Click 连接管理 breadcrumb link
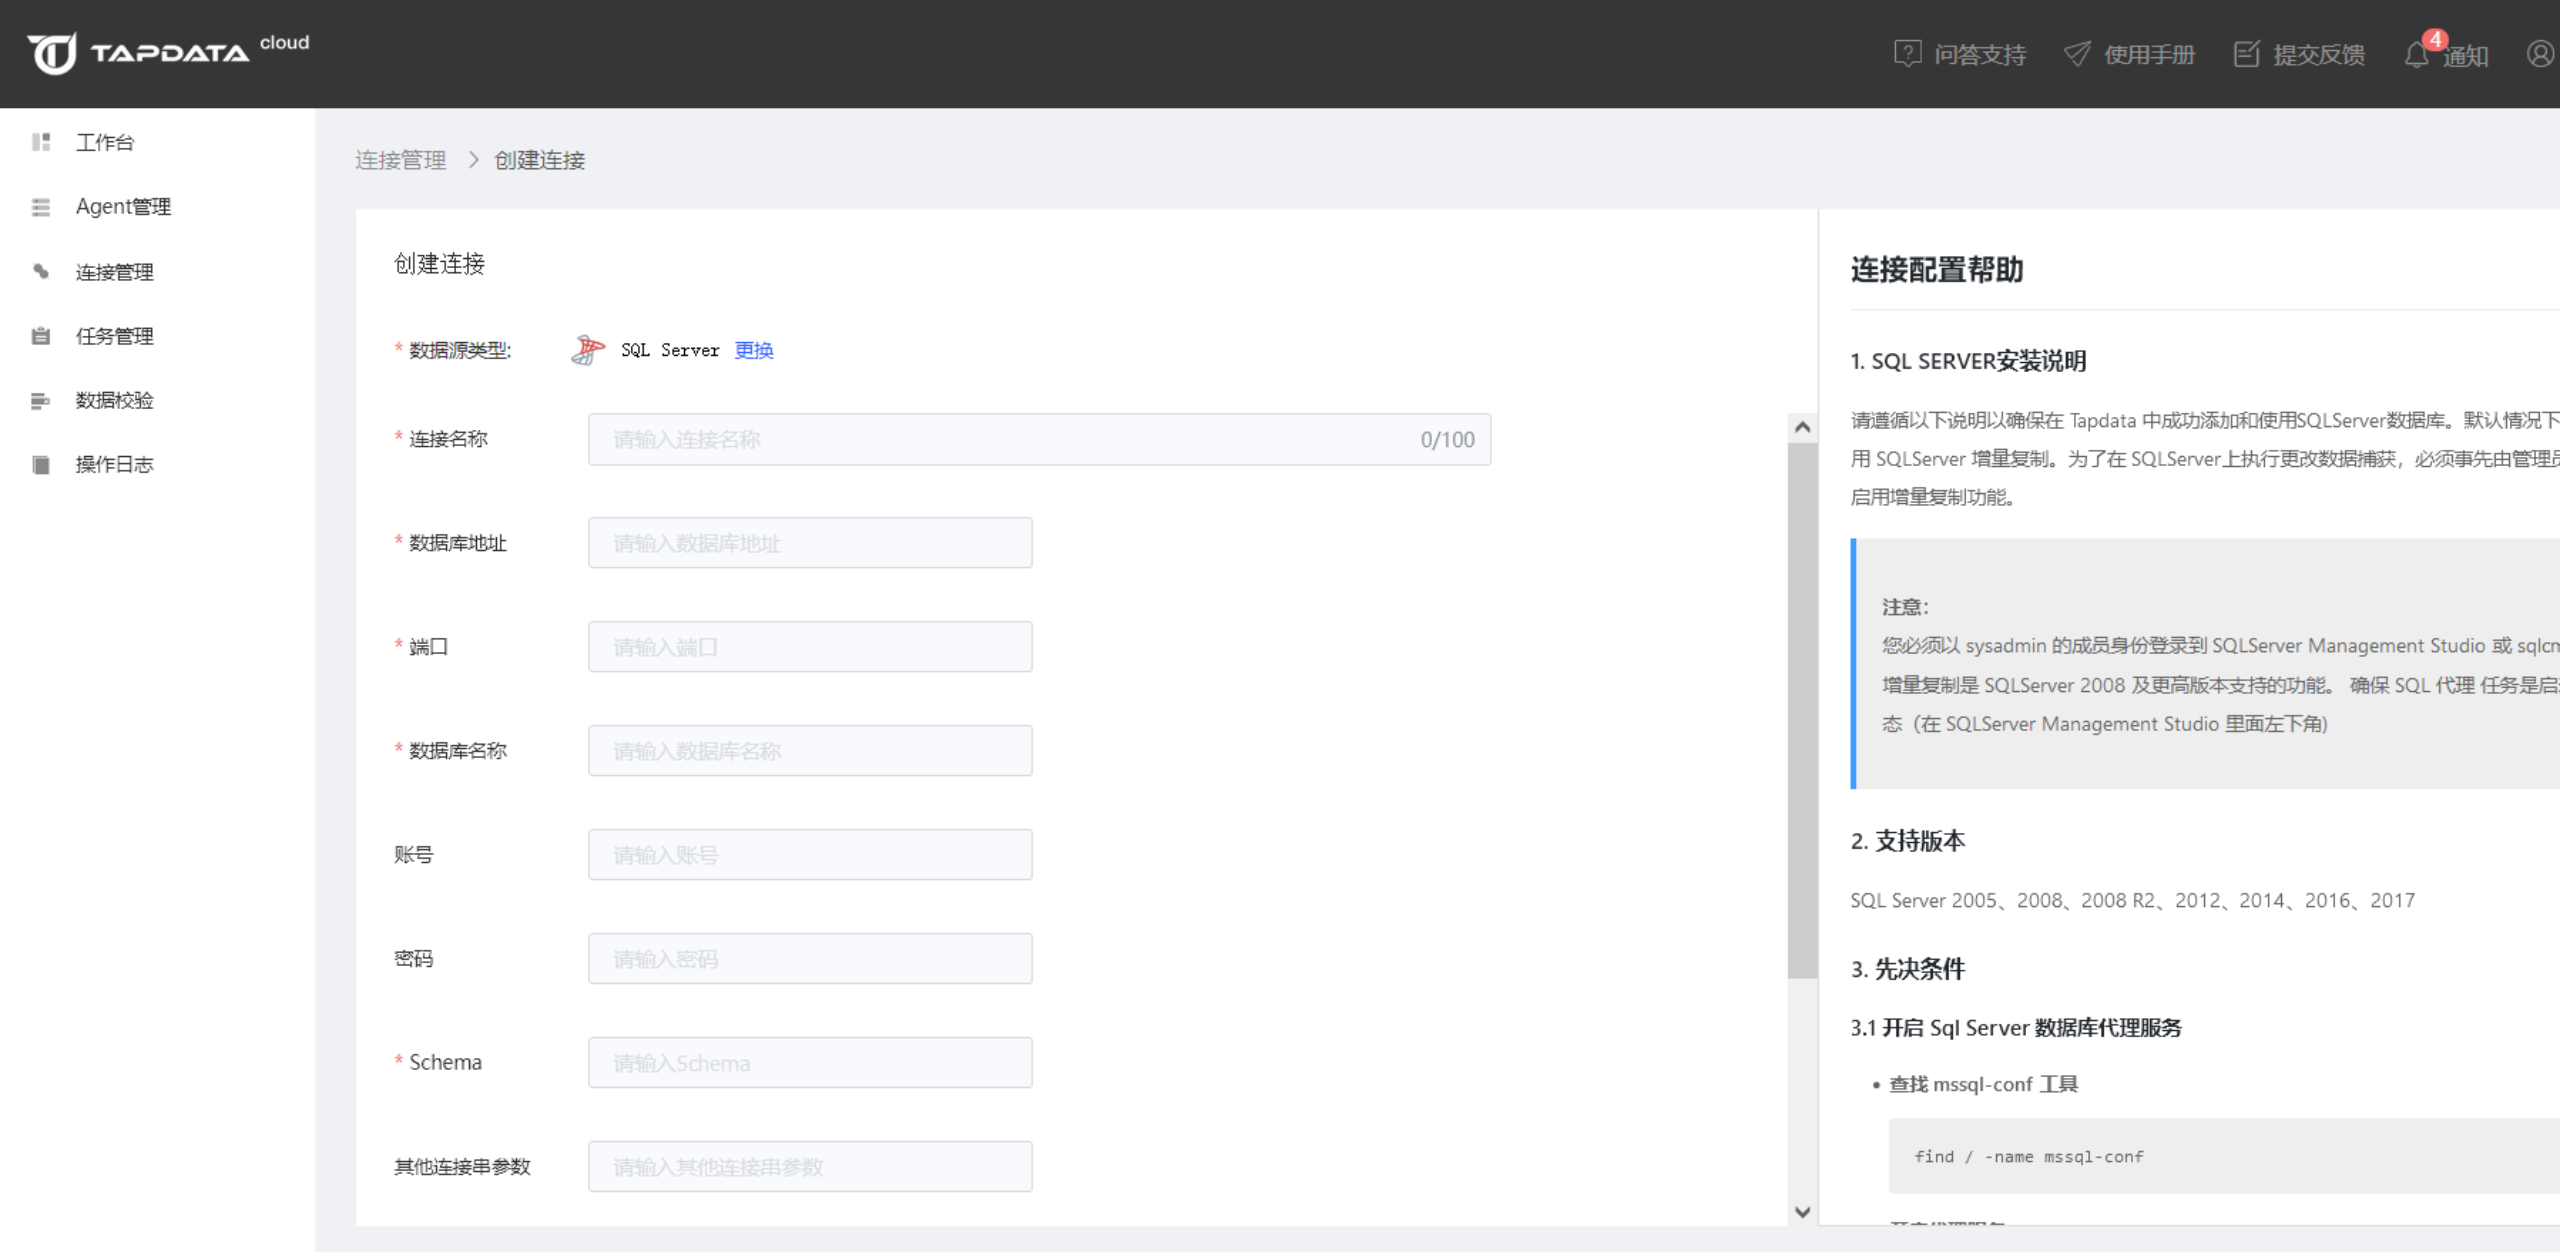 (400, 160)
